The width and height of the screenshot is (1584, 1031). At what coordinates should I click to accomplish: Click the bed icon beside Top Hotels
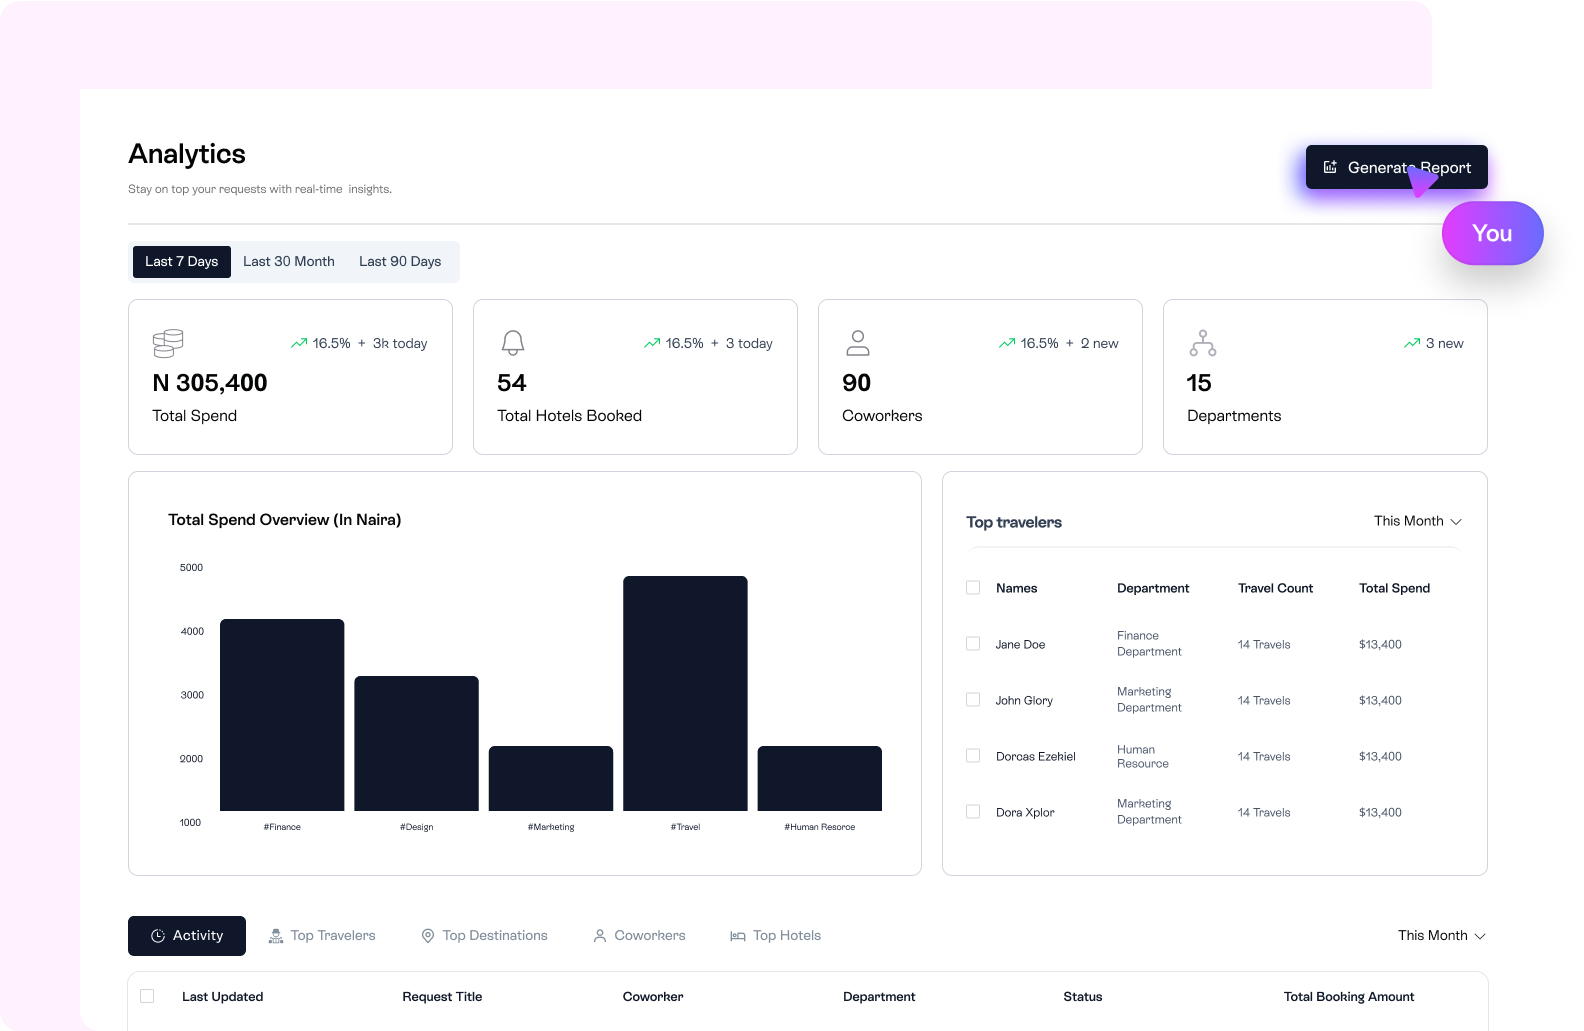pyautogui.click(x=738, y=936)
